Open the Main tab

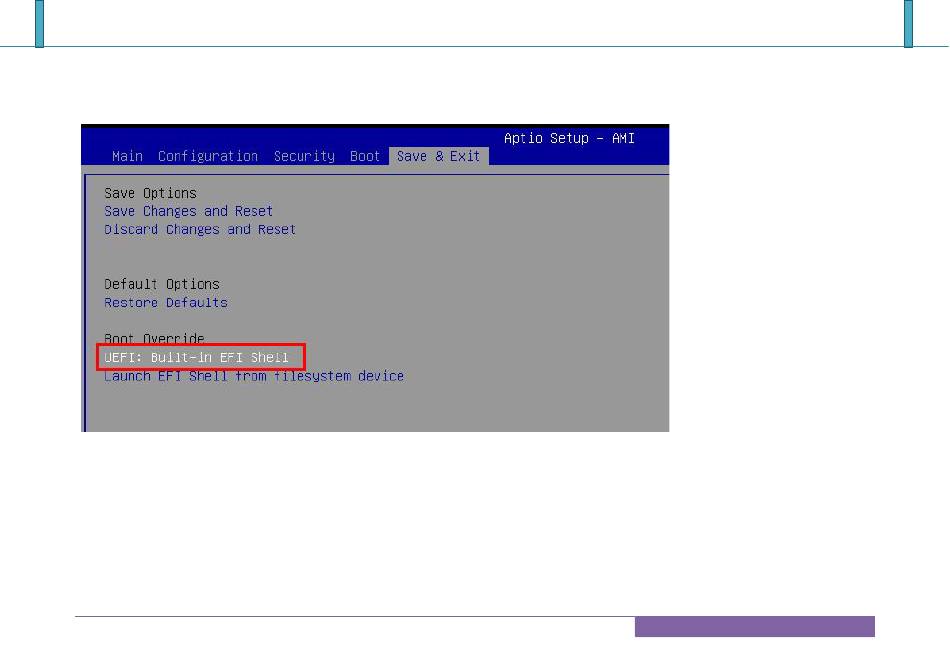[x=127, y=156]
